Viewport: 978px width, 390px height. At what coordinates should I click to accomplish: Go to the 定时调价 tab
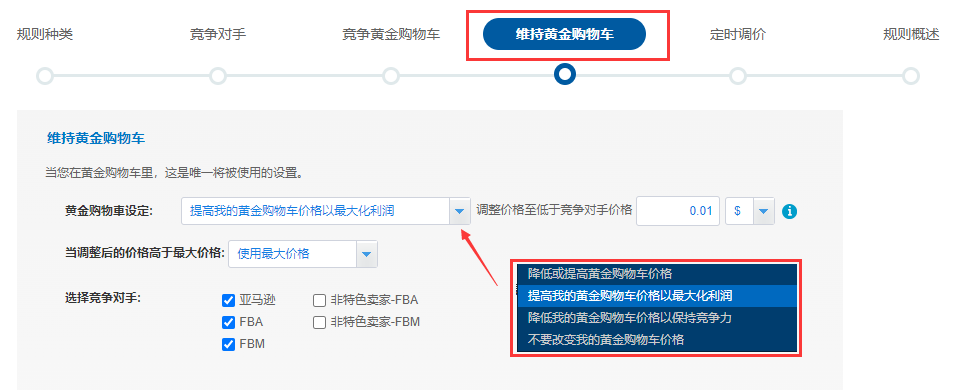point(738,34)
